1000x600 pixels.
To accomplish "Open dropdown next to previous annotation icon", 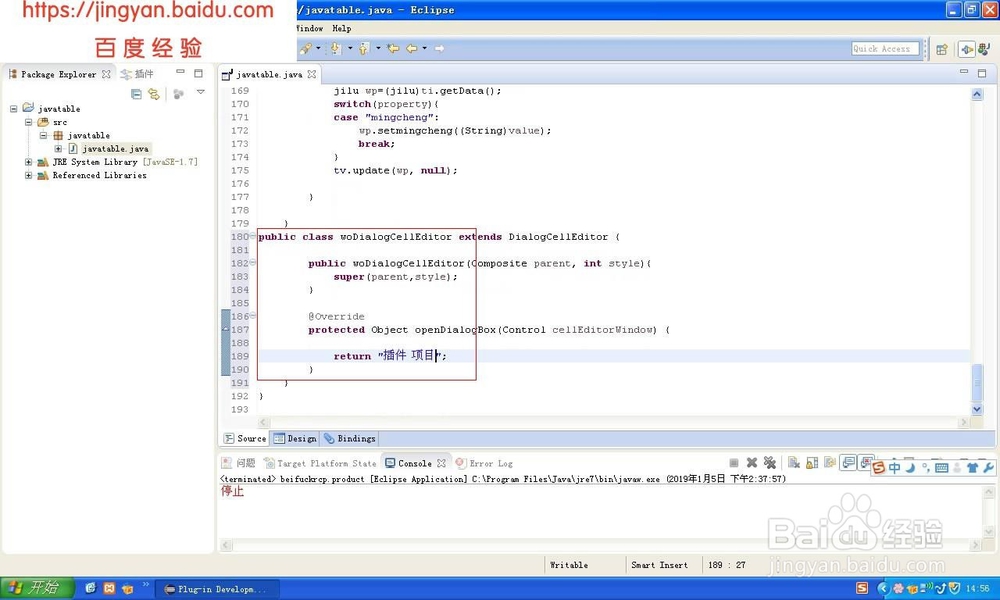I will 378,48.
